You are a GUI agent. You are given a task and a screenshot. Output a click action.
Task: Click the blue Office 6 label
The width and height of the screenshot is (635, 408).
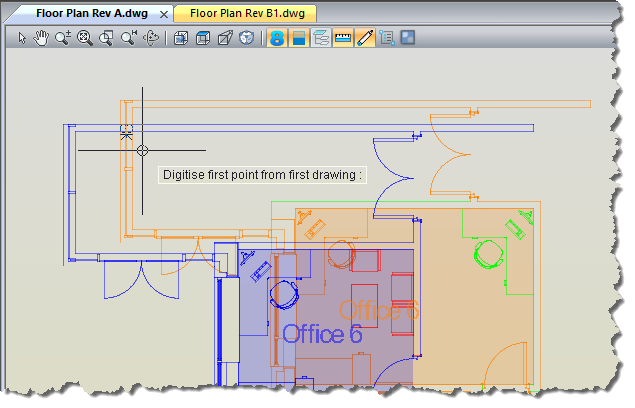[322, 335]
